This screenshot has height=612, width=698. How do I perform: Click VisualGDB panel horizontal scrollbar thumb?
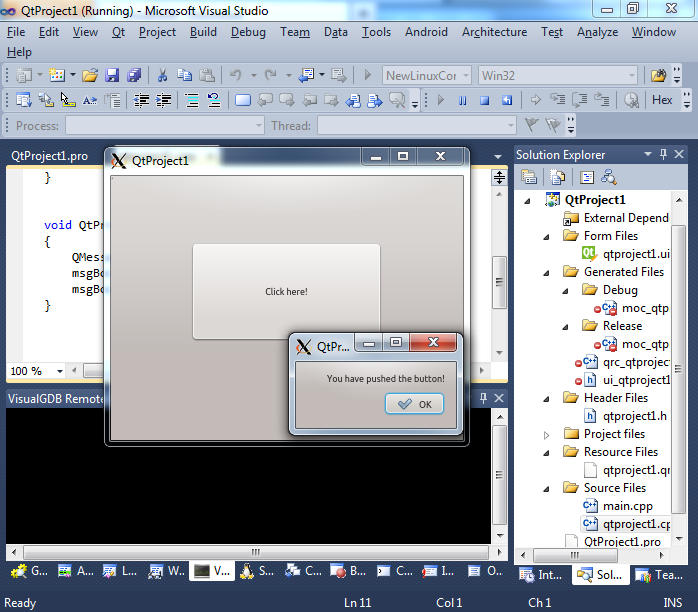(255, 552)
